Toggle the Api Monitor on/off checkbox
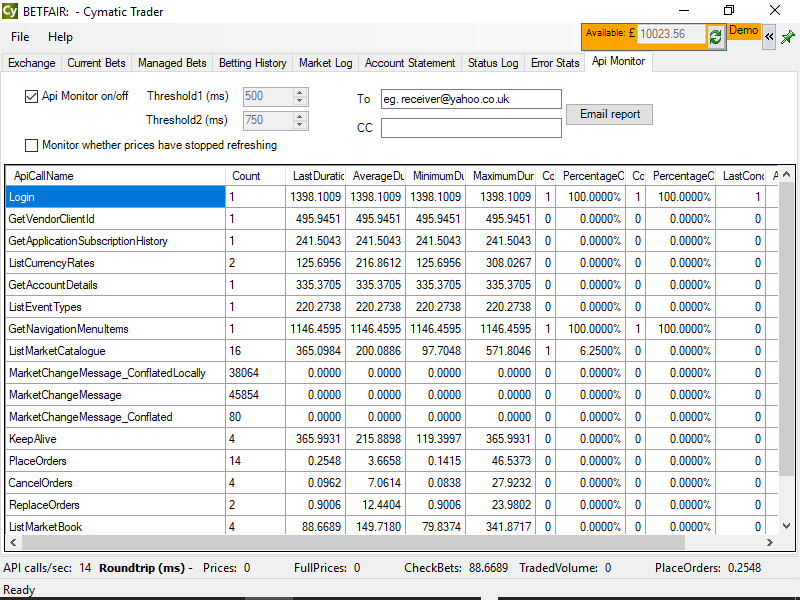 tap(31, 96)
